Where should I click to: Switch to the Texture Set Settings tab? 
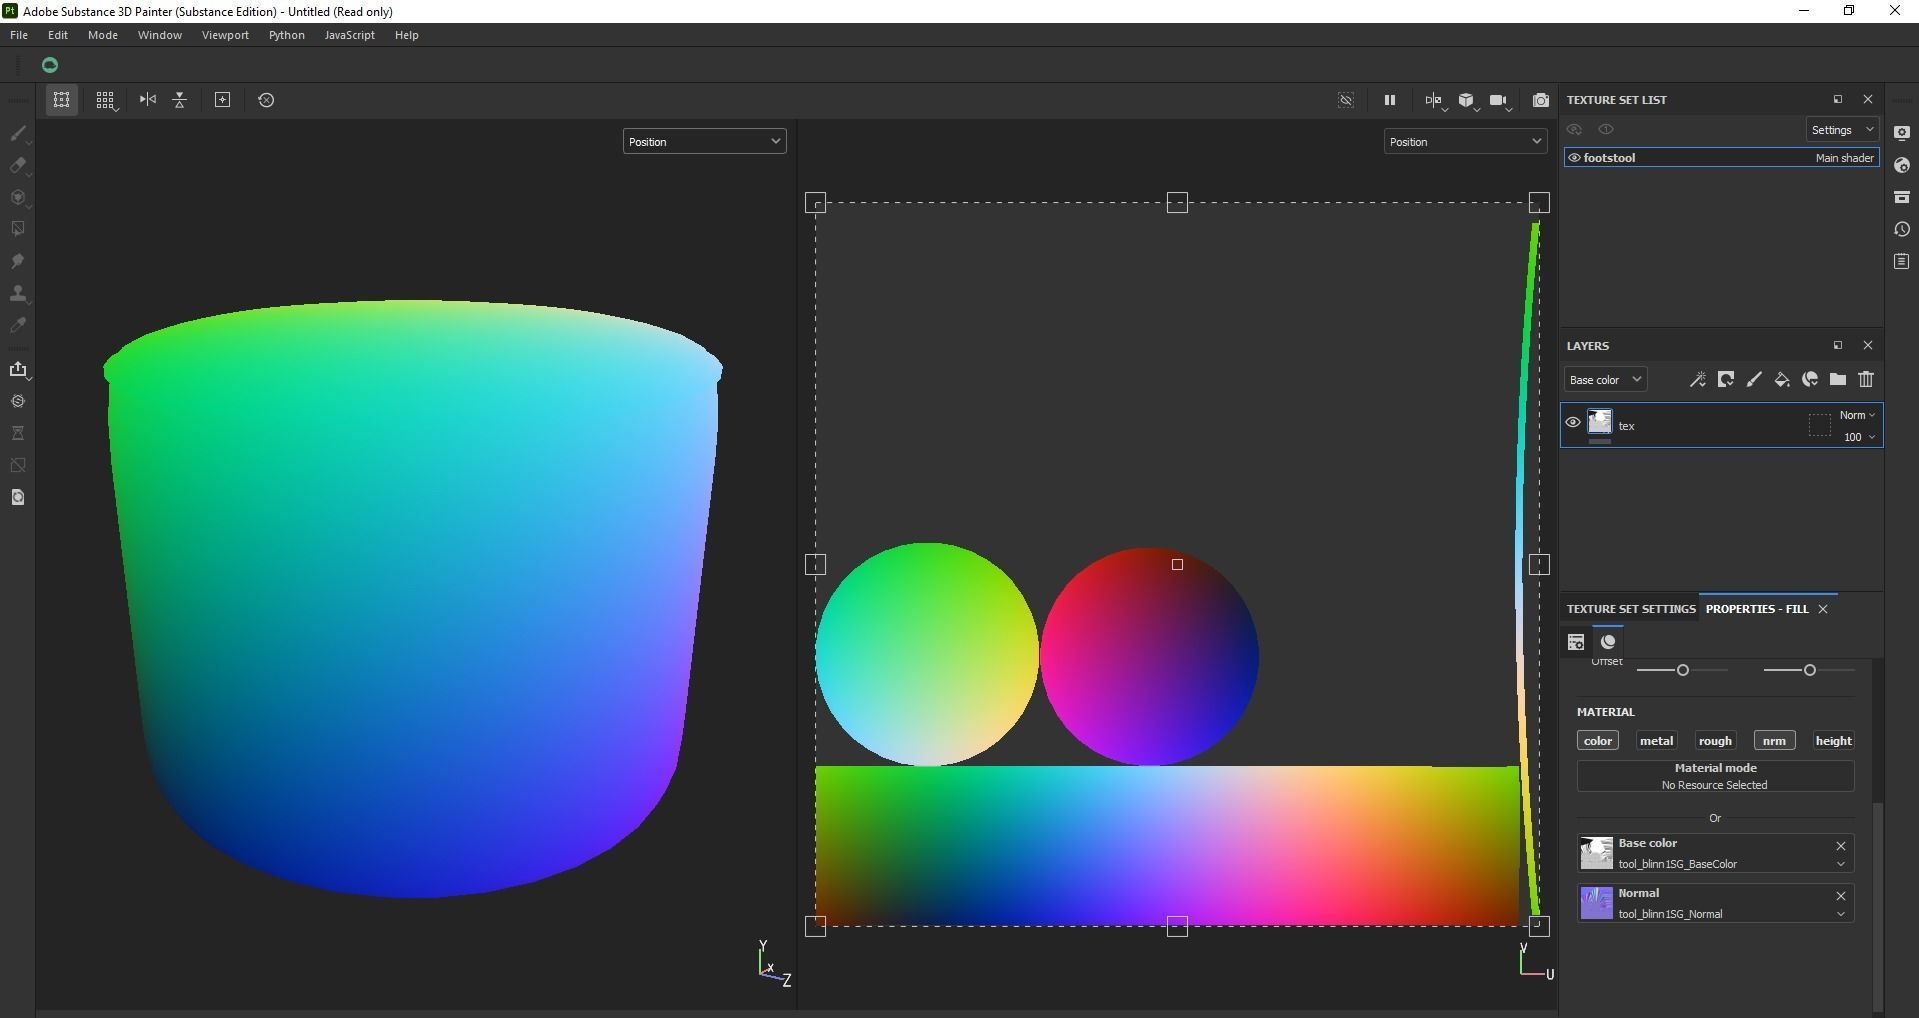point(1631,609)
